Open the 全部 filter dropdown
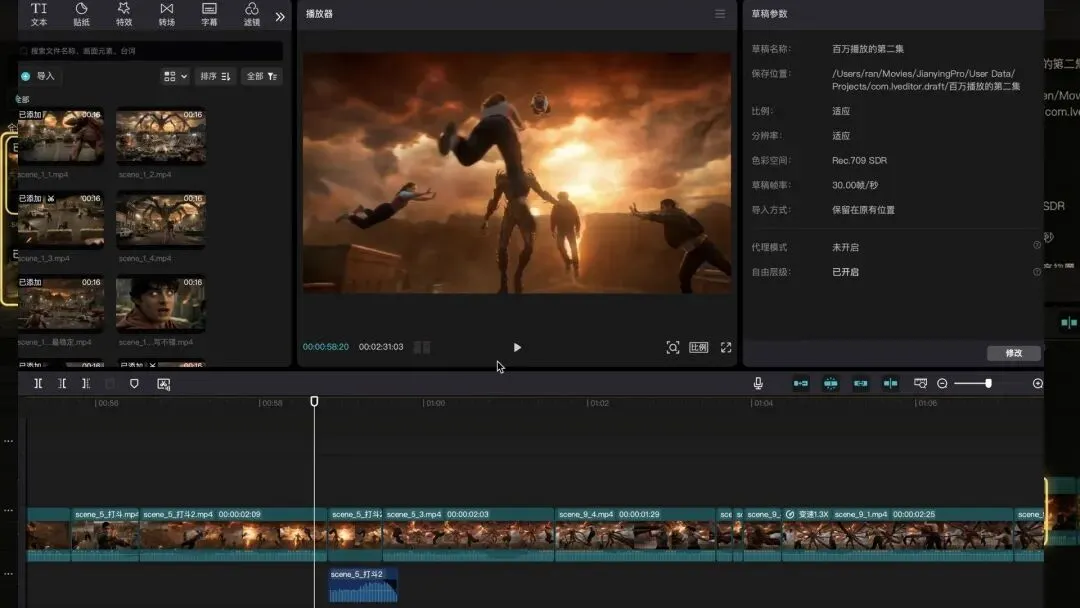 point(261,76)
